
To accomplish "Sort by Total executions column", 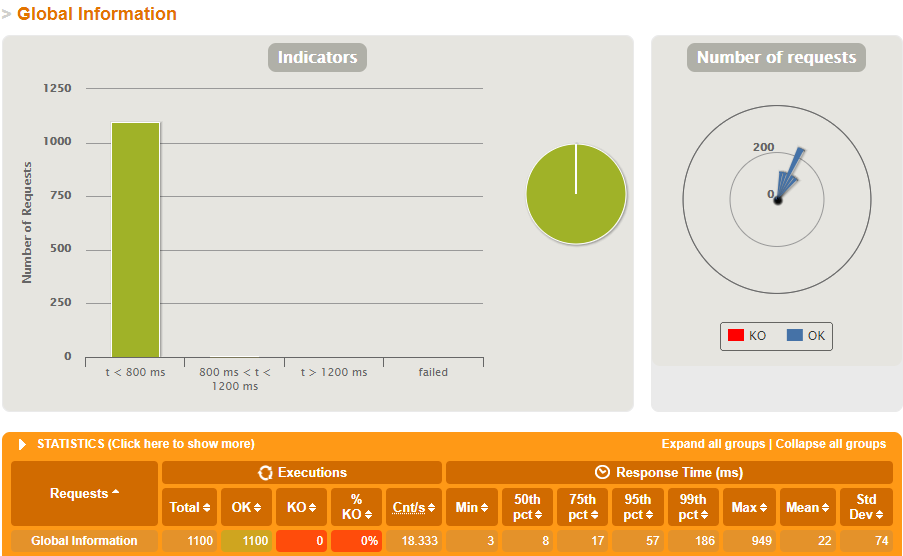I will click(x=189, y=507).
